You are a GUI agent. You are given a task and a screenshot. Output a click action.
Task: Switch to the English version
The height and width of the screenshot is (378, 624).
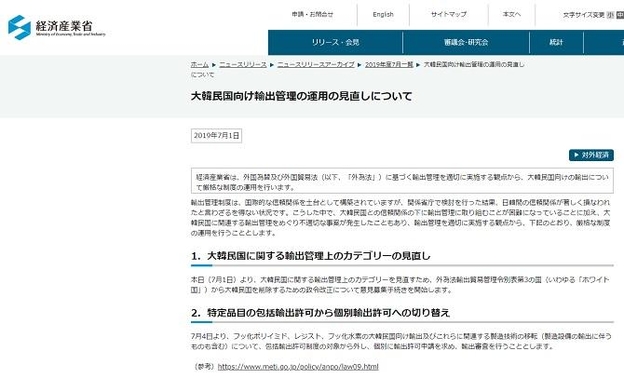coord(383,14)
